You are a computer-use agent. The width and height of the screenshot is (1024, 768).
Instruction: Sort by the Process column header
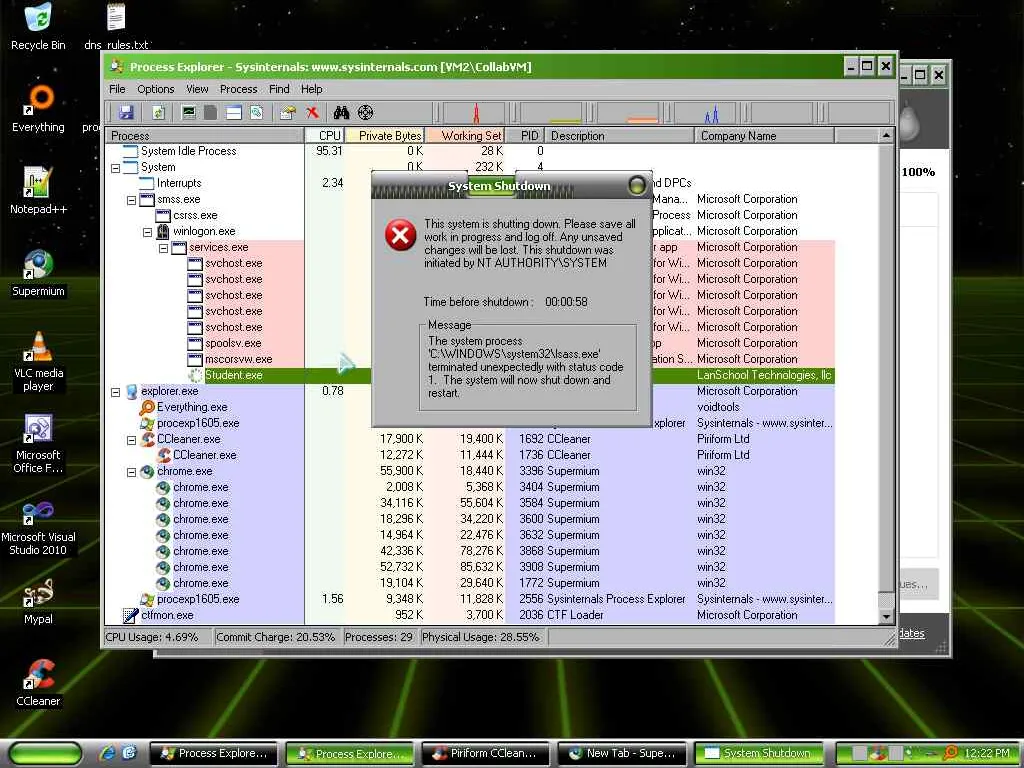(x=205, y=136)
